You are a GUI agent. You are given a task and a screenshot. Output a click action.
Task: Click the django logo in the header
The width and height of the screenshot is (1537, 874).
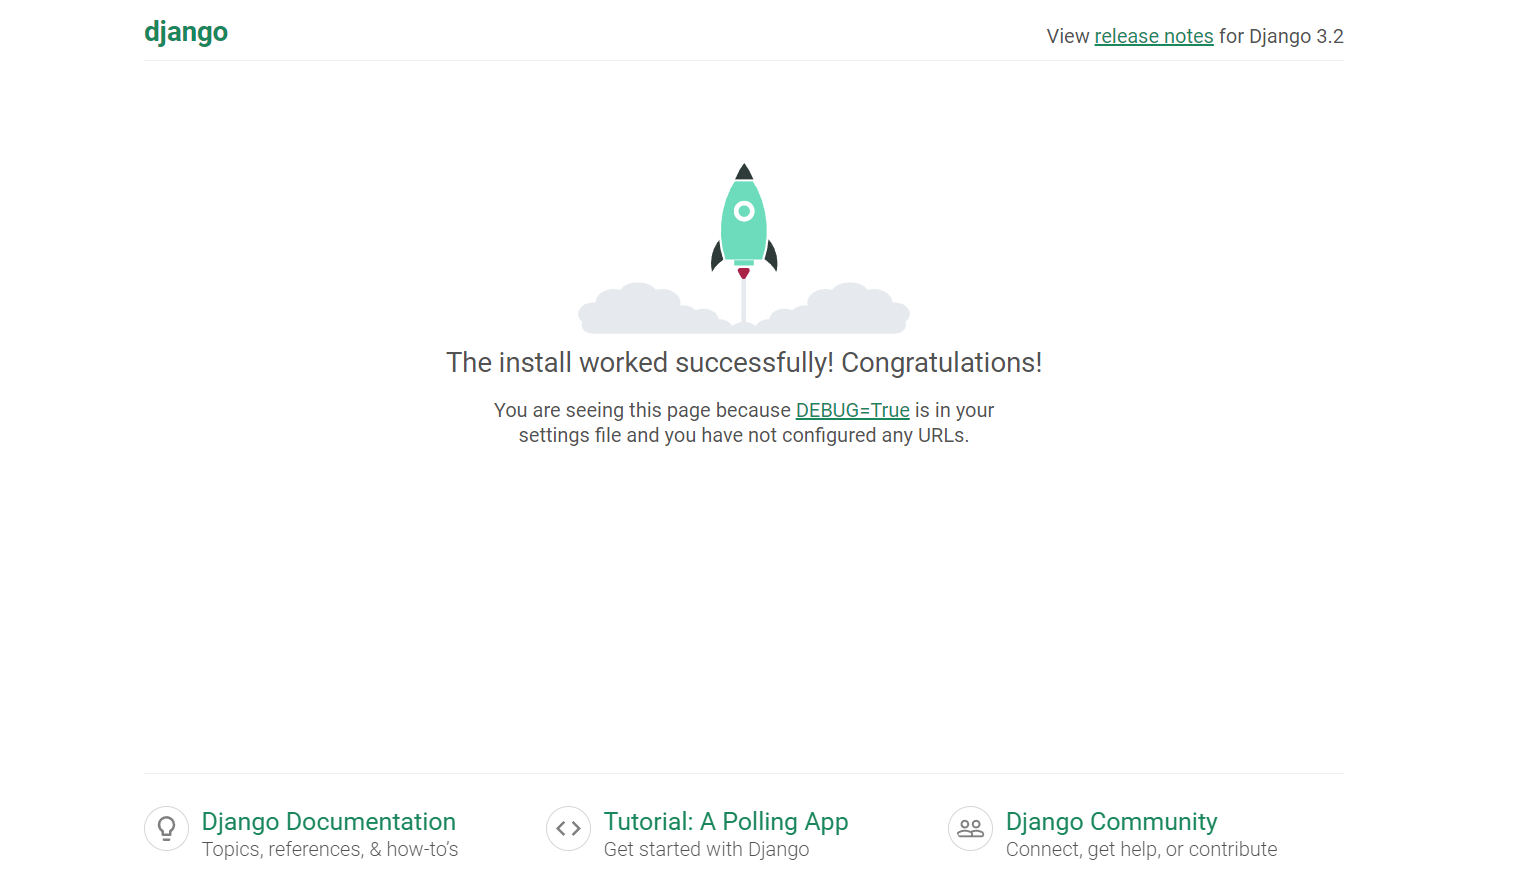(186, 33)
